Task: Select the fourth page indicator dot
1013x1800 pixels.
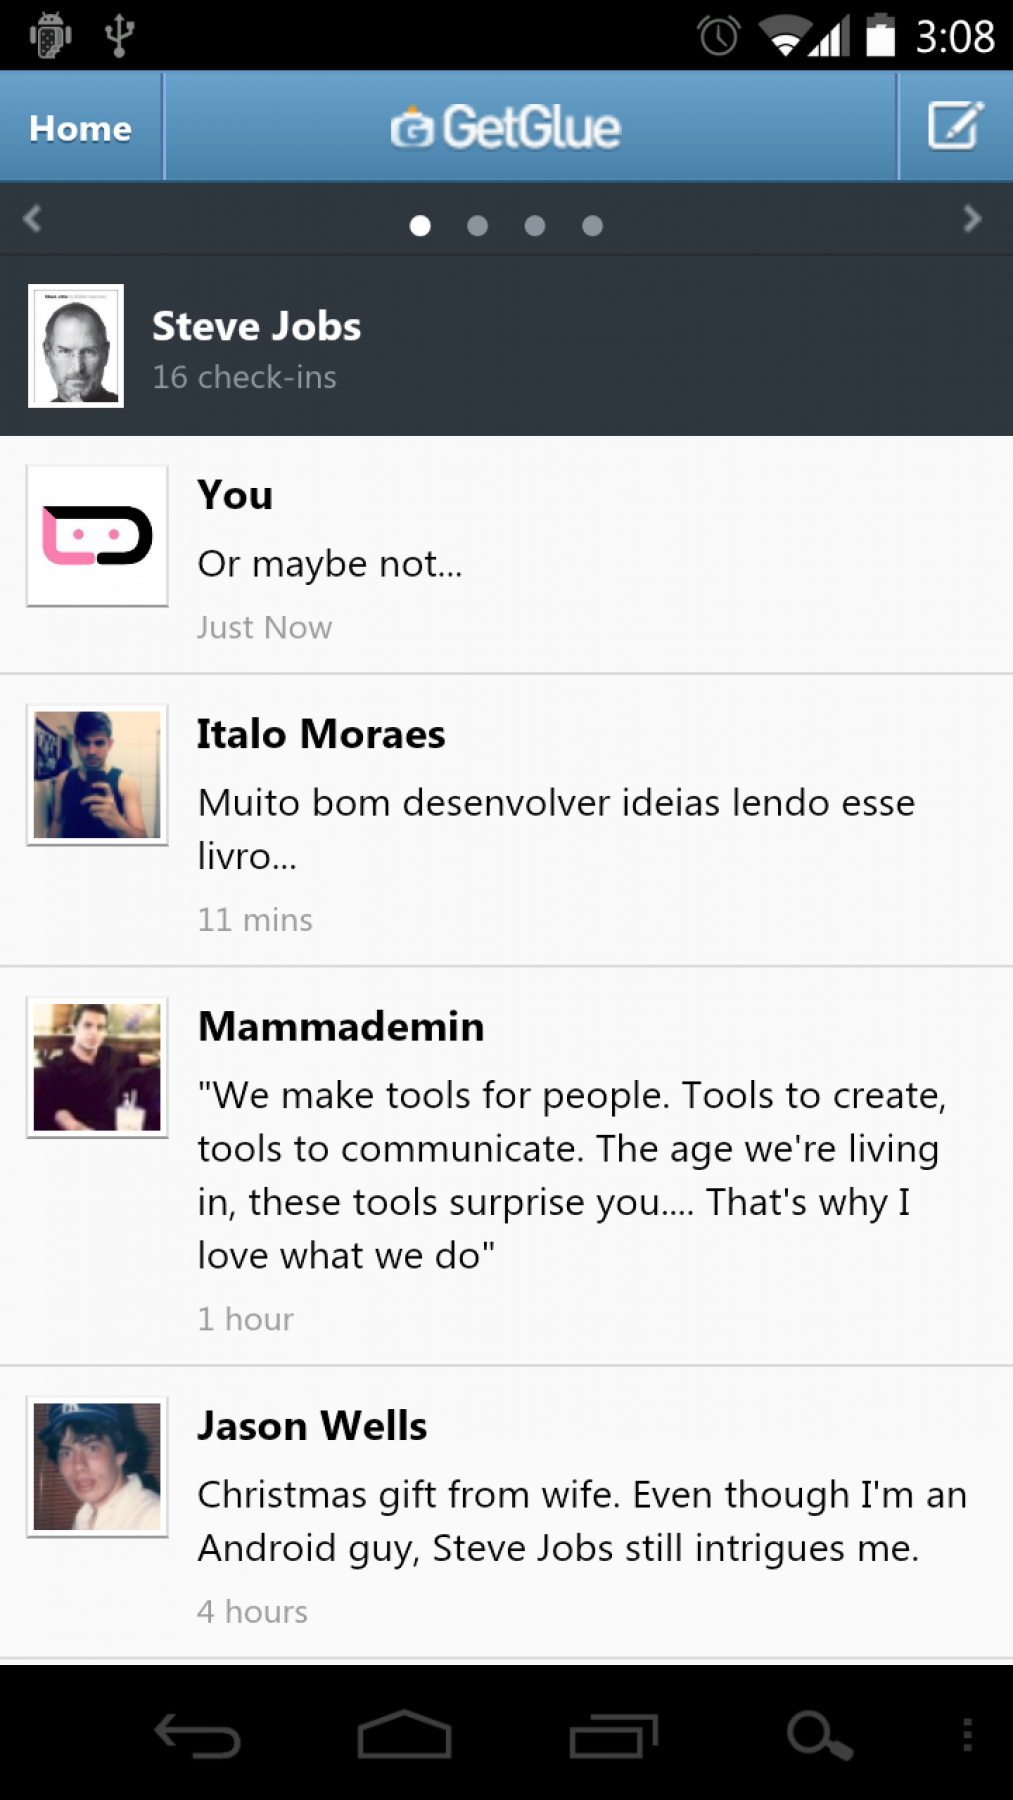Action: (592, 226)
